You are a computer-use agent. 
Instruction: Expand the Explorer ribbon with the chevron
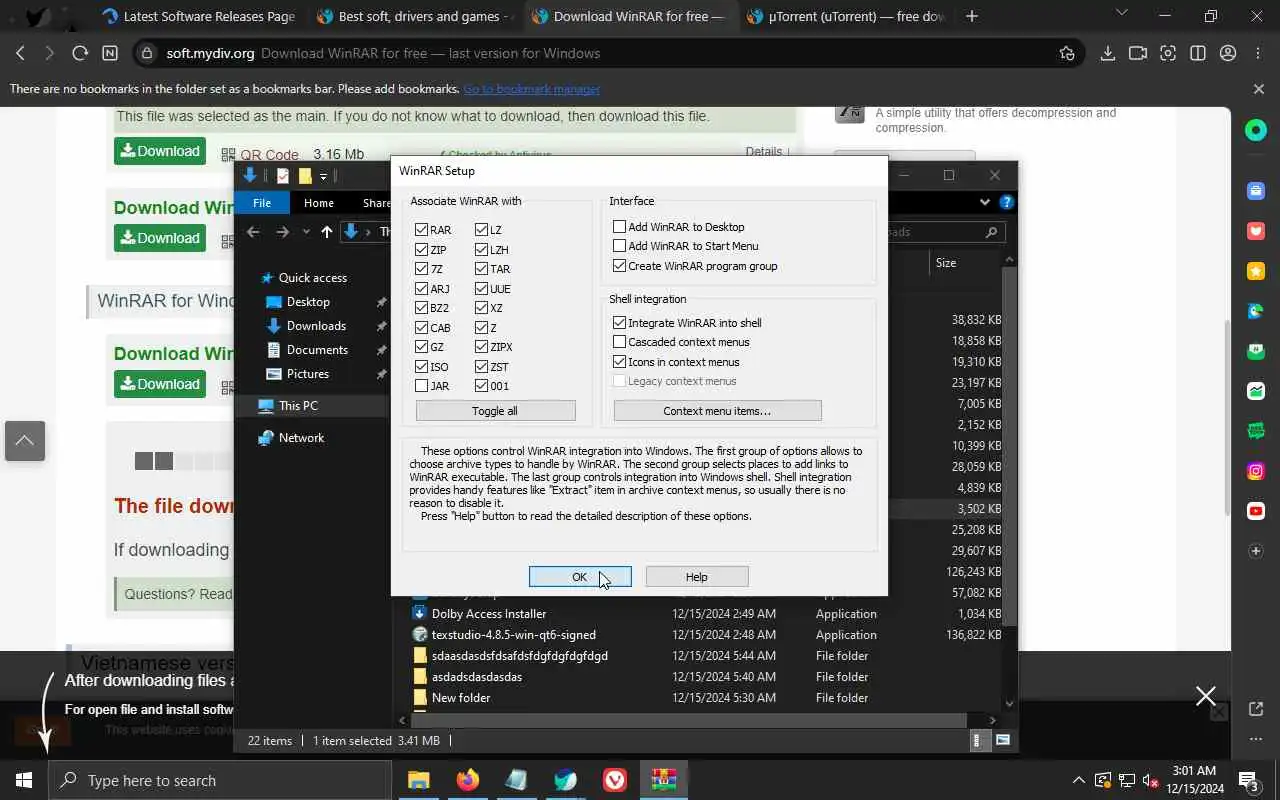(x=985, y=202)
